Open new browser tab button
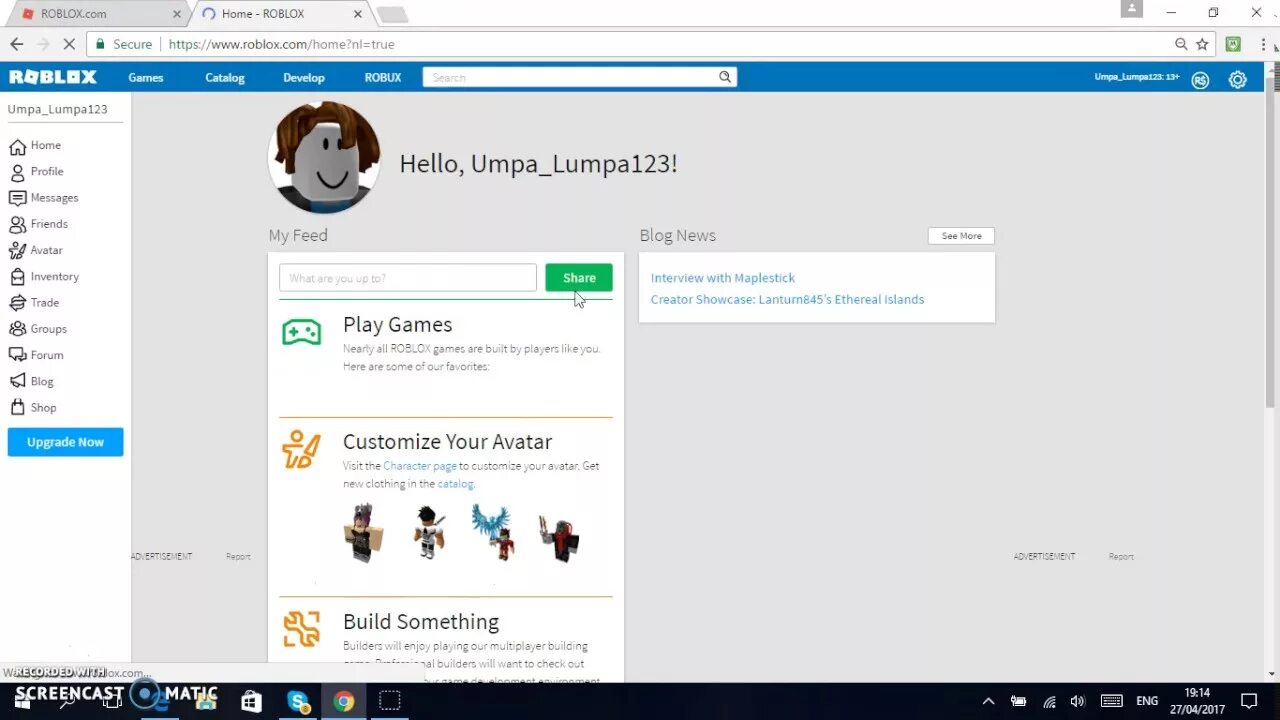 pyautogui.click(x=392, y=14)
